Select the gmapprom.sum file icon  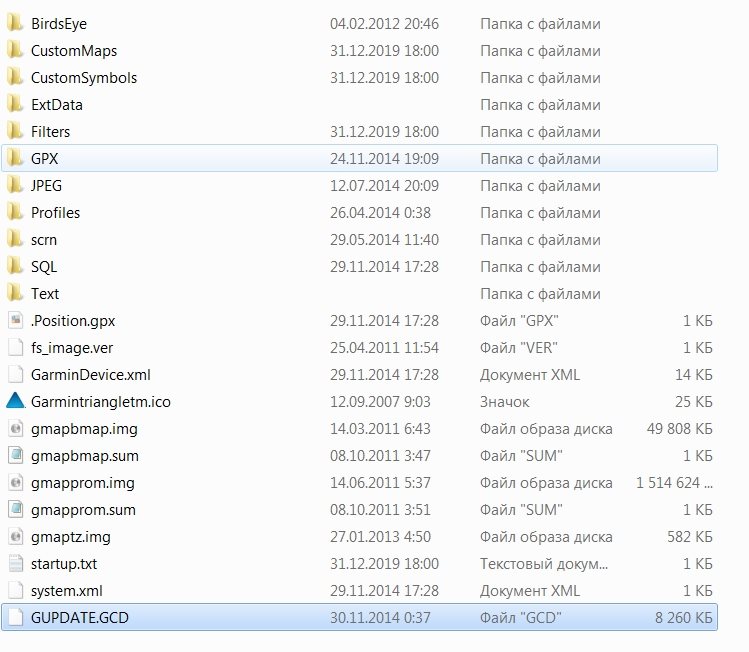(x=15, y=509)
